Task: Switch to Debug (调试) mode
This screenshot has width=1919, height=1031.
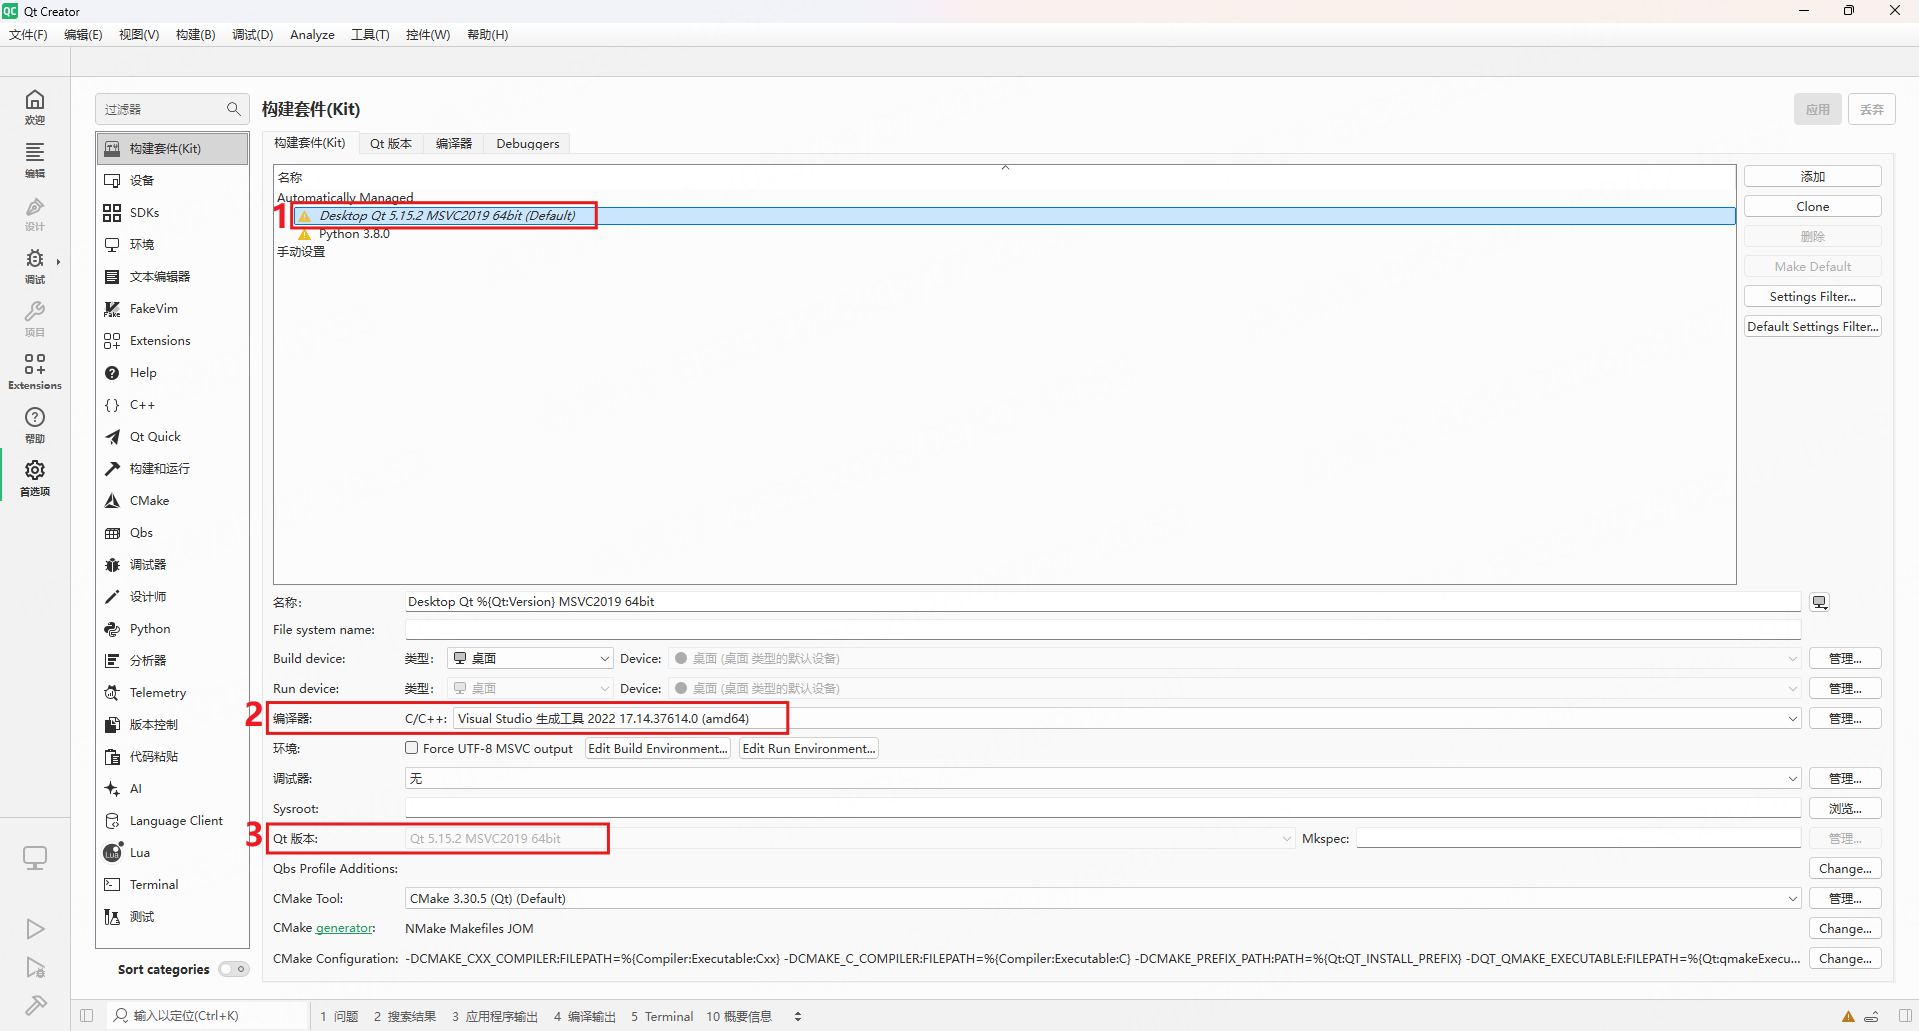Action: coord(35,266)
